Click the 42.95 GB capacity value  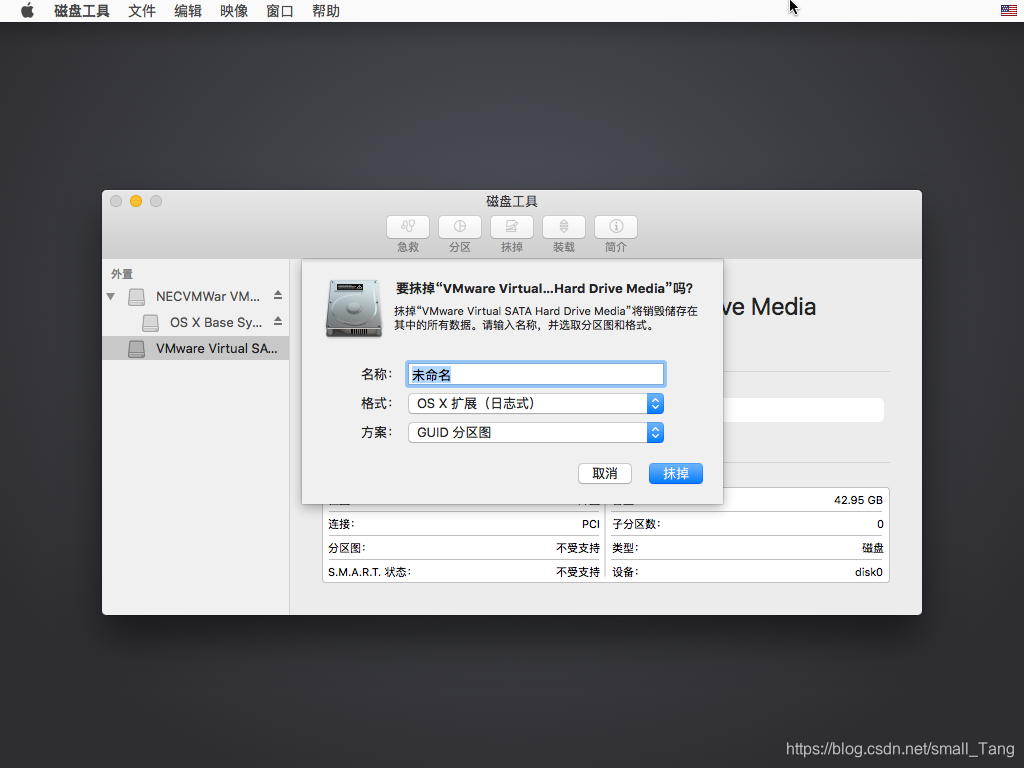858,500
